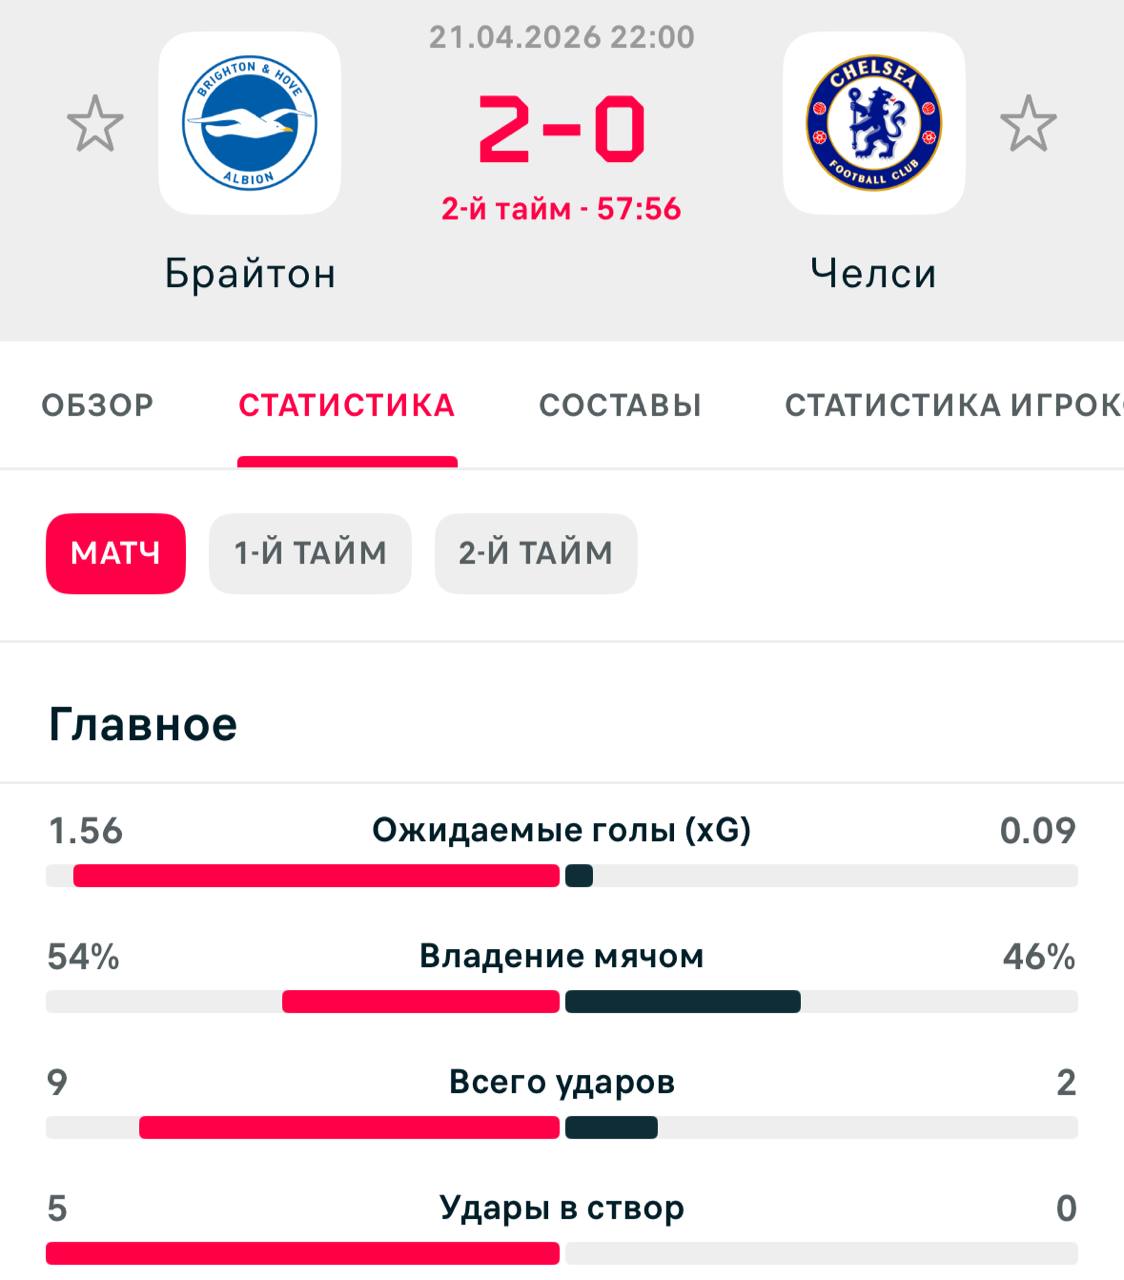Click the Брайтон team name
Viewport: 1124px width, 1280px height.
tap(250, 273)
